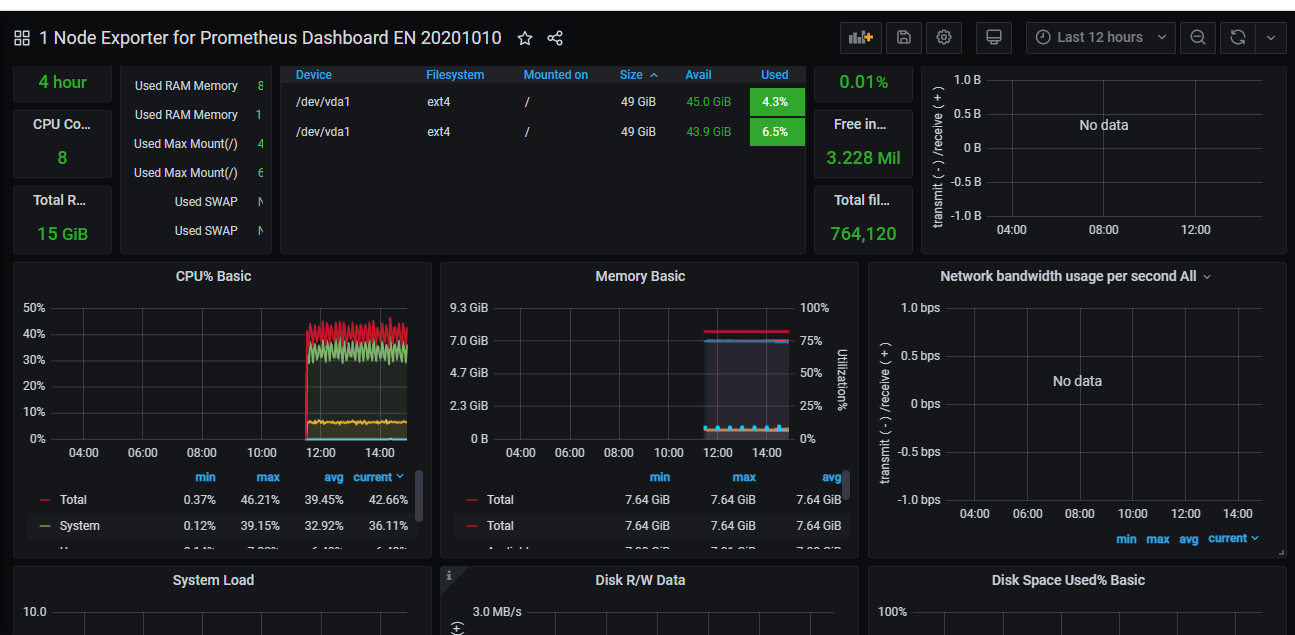Screen dimensions: 1295x635
Task: Click the 36.11% current System value
Action: (388, 526)
